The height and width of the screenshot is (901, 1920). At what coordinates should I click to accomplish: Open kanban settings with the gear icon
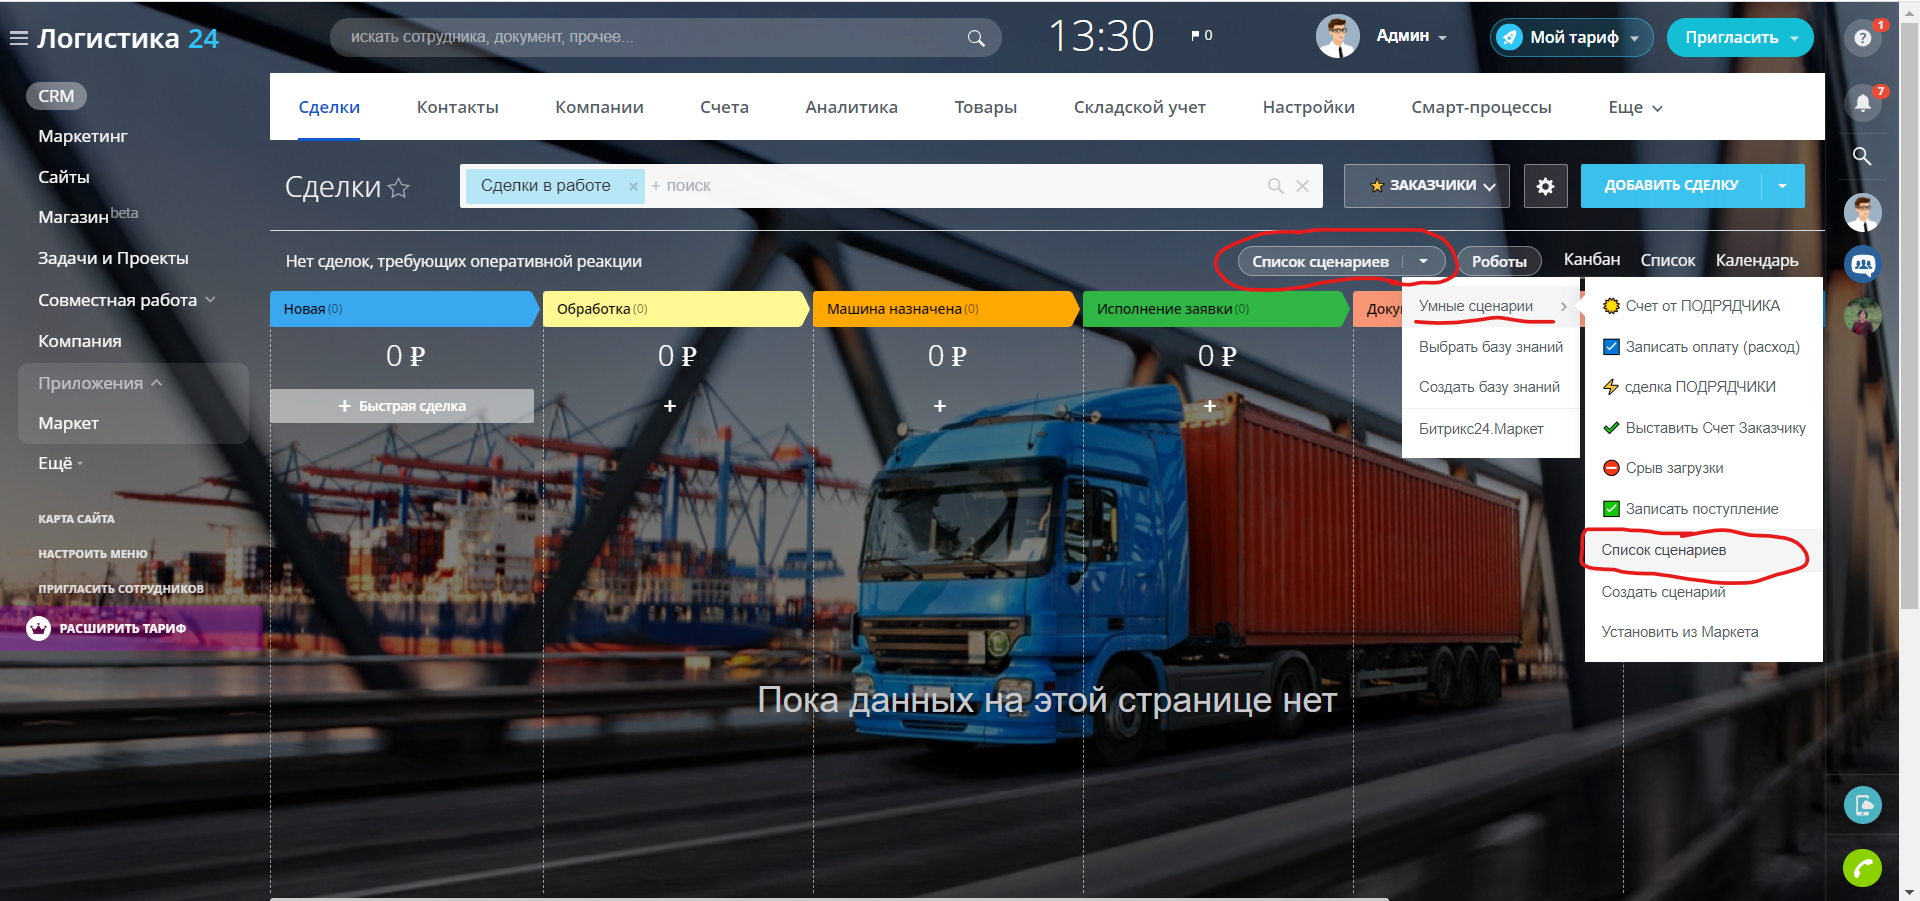pos(1545,186)
